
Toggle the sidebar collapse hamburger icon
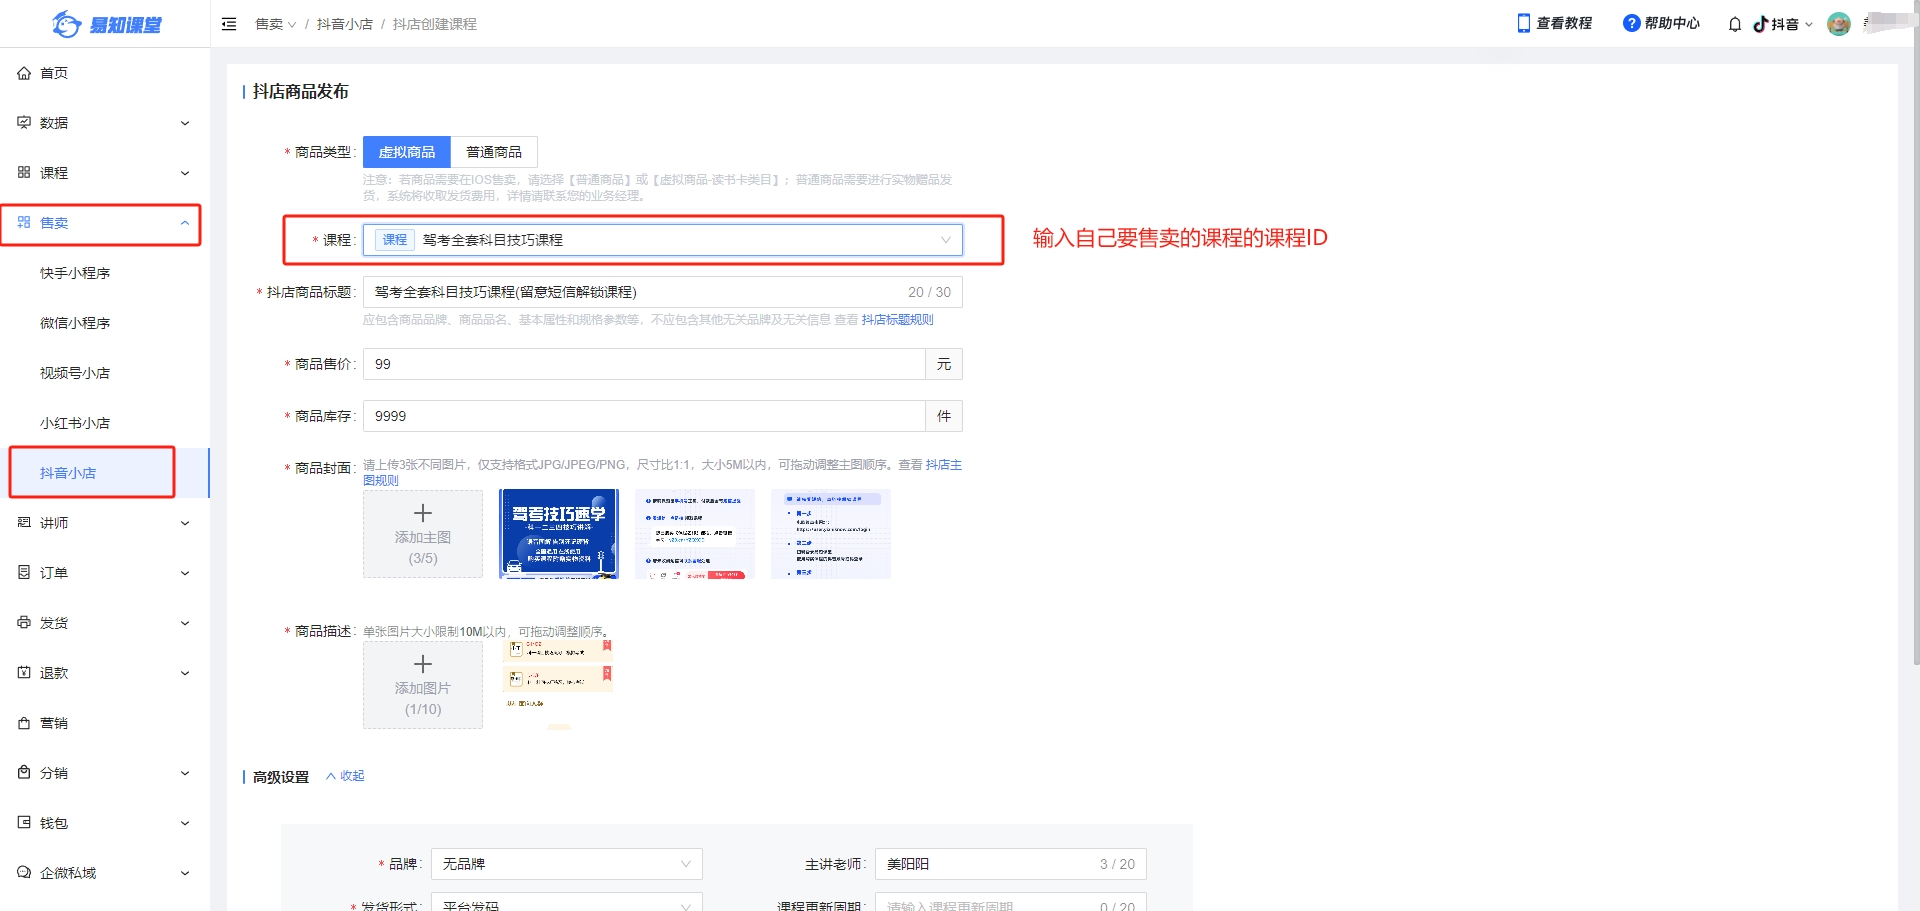click(229, 24)
